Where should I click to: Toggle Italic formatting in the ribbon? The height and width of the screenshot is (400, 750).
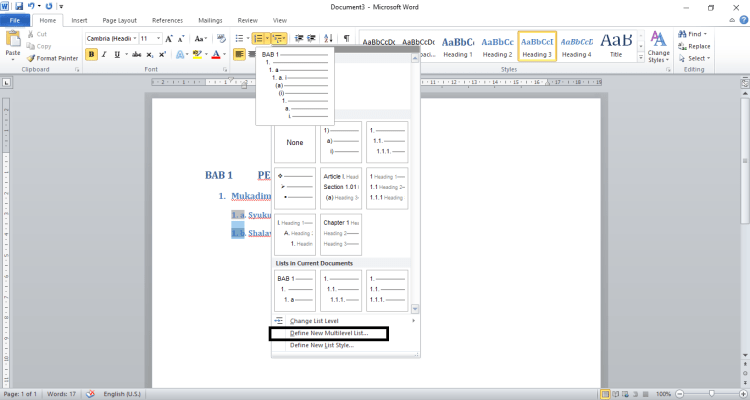click(105, 54)
